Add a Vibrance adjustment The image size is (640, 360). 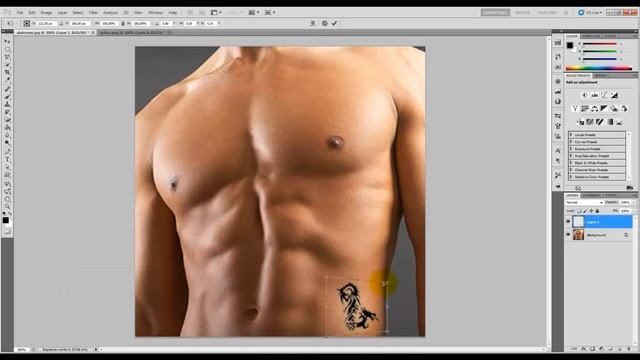[x=575, y=108]
